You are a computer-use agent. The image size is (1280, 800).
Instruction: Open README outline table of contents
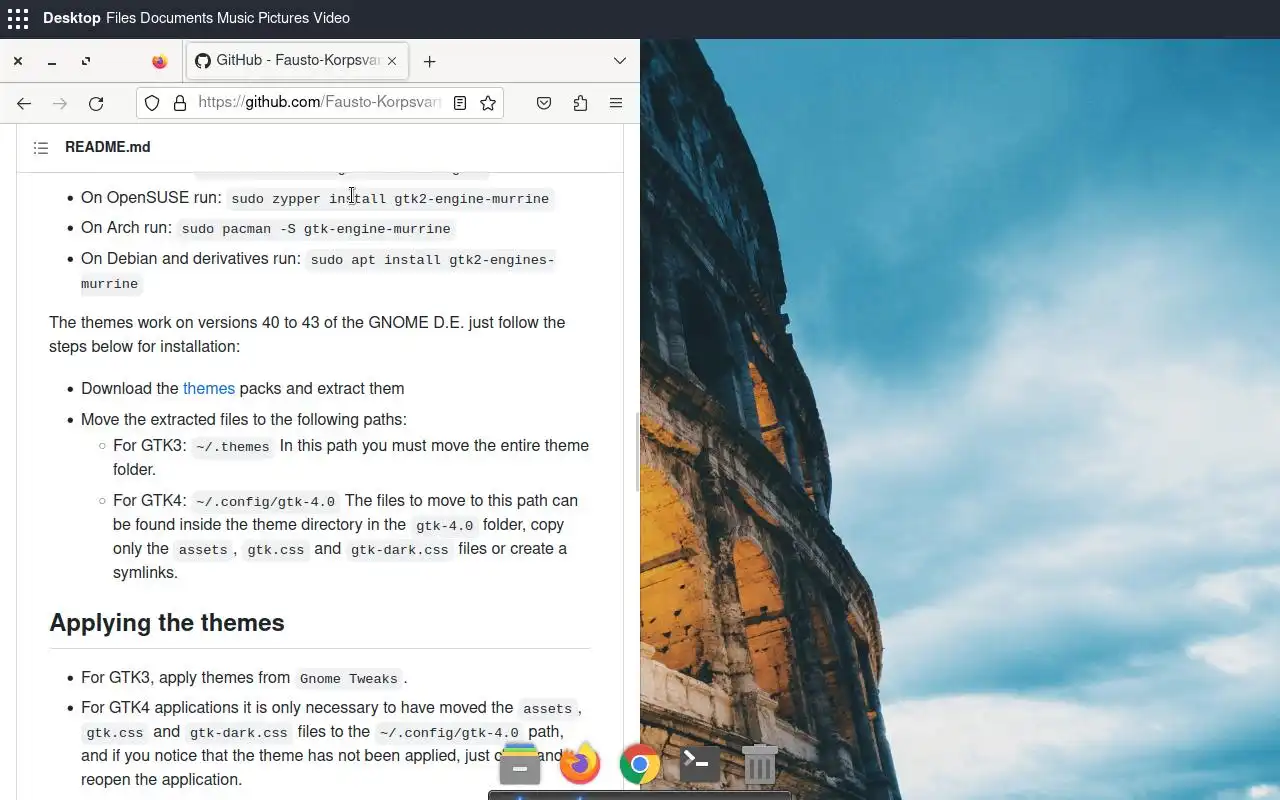pos(41,148)
